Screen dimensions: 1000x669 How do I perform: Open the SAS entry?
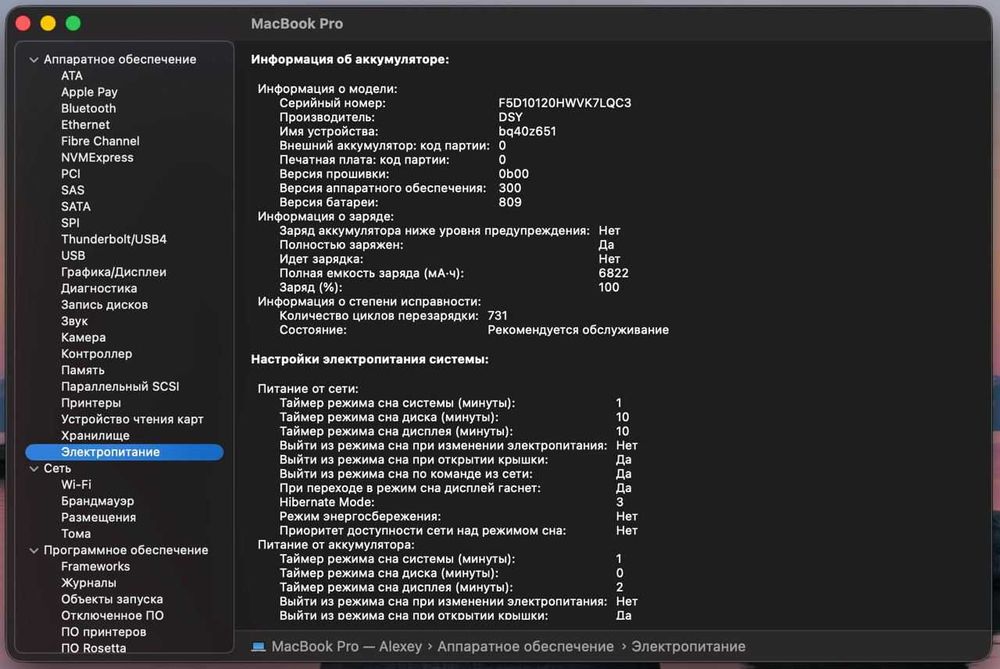click(x=73, y=190)
